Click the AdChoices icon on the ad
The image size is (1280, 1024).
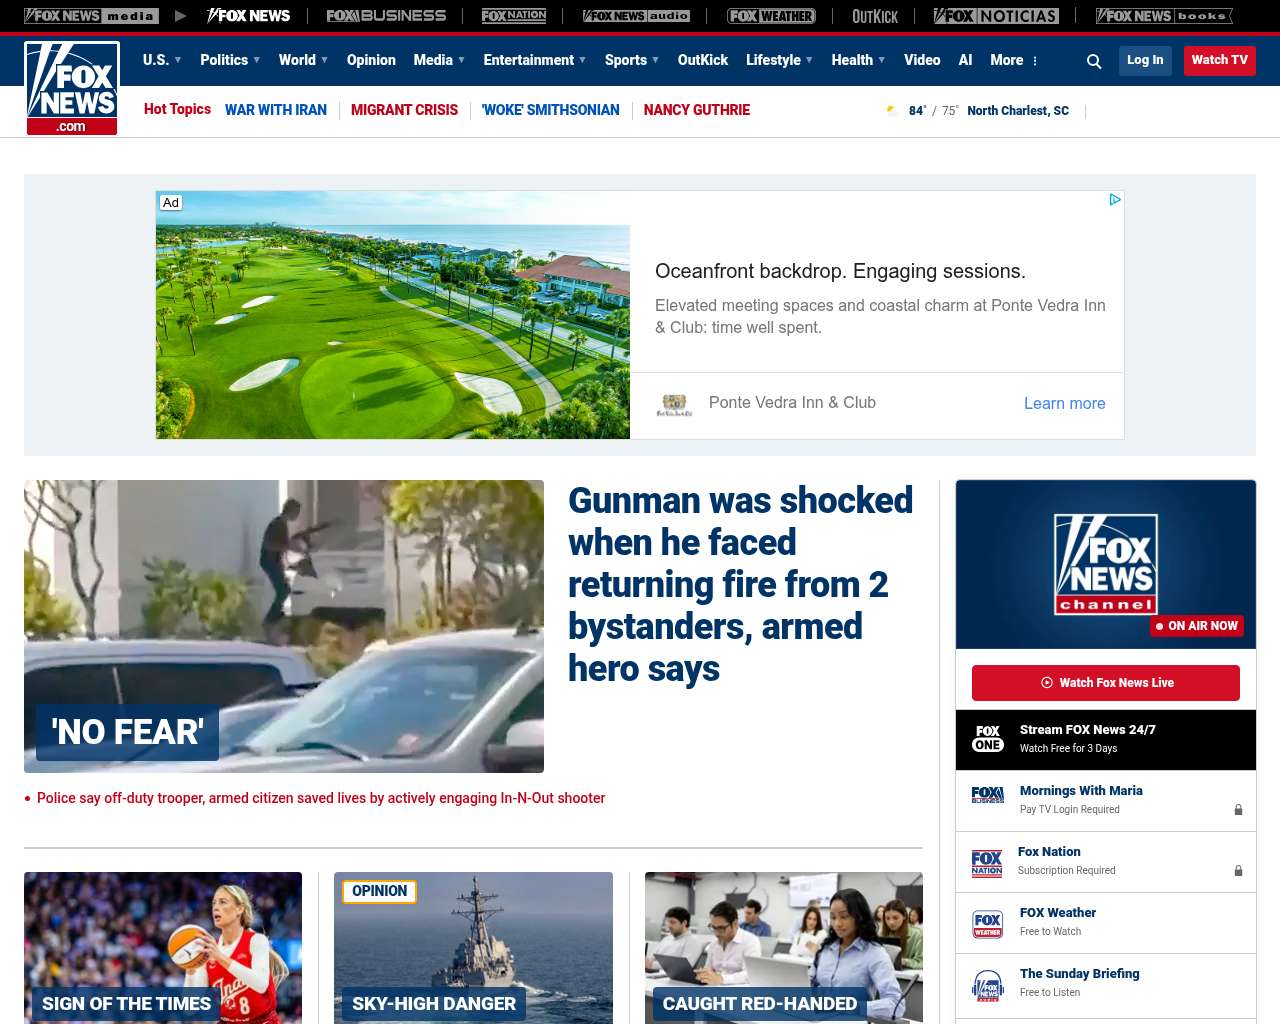pyautogui.click(x=1115, y=200)
